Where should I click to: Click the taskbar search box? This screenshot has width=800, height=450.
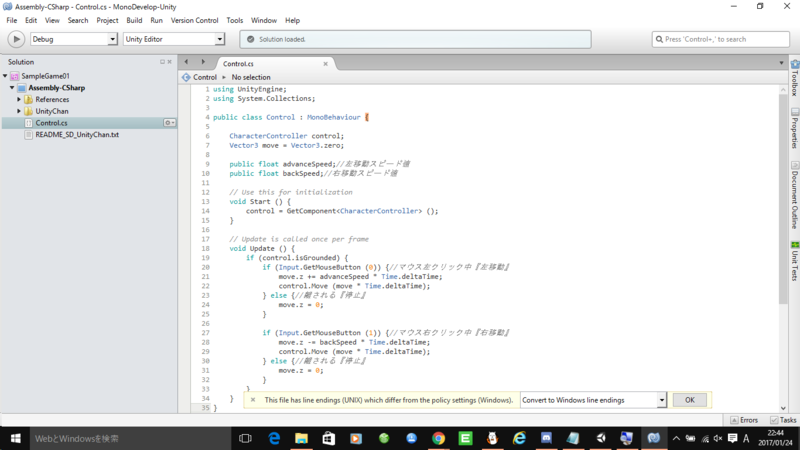[130, 438]
